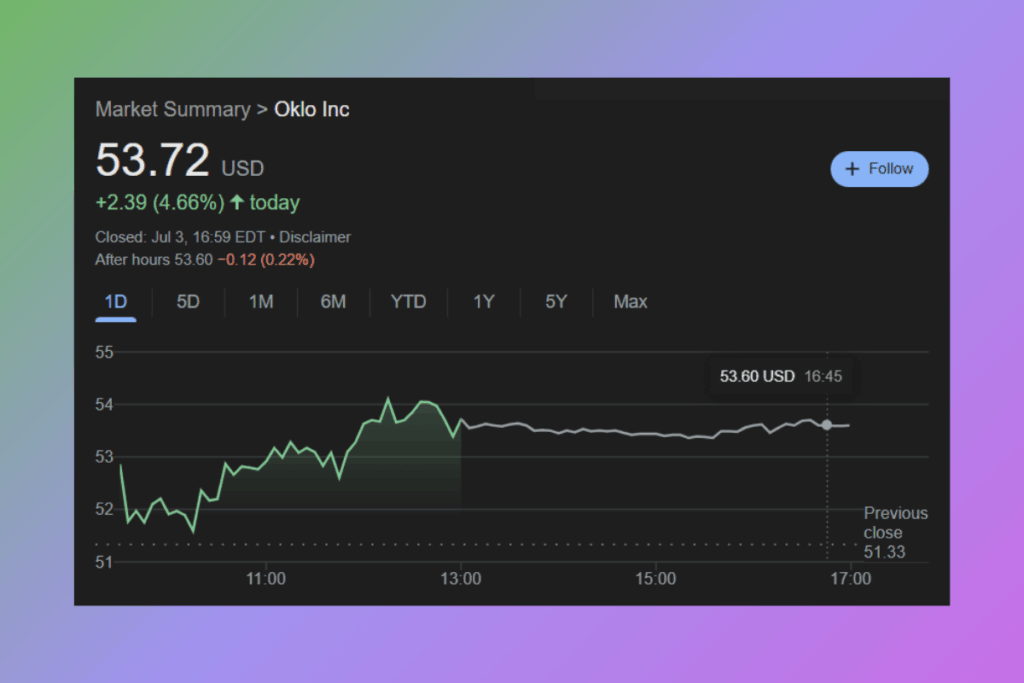Open the Max range tab
1024x683 pixels.
point(630,301)
